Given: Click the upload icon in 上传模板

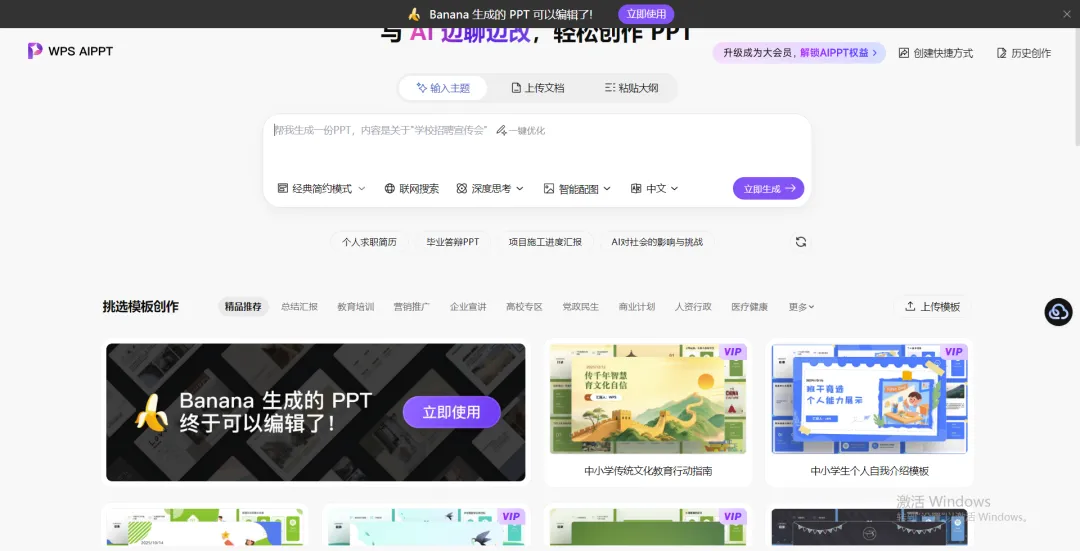Looking at the screenshot, I should click(910, 306).
